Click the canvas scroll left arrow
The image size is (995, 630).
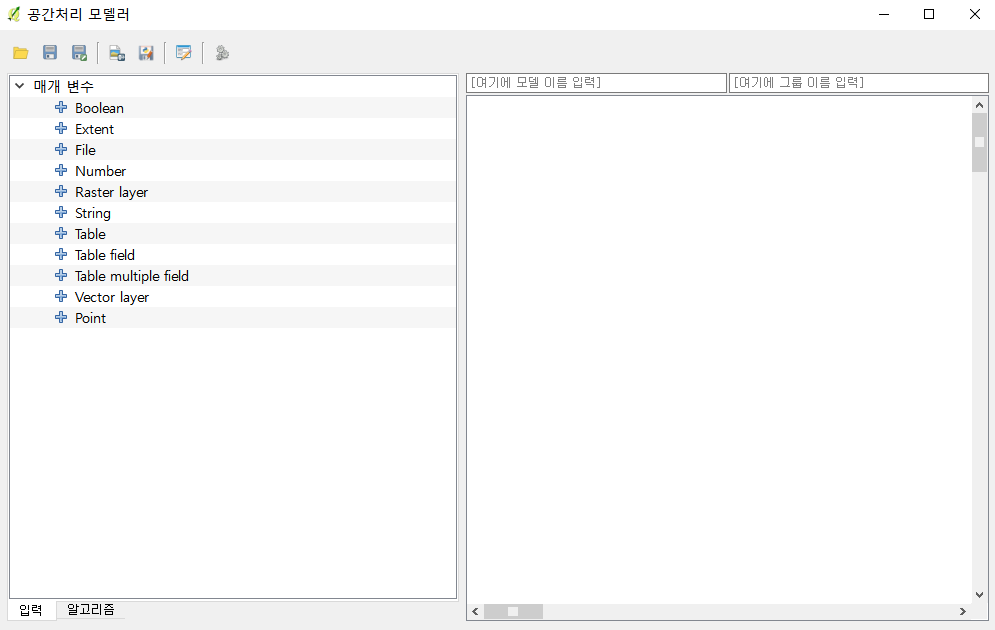coord(475,611)
